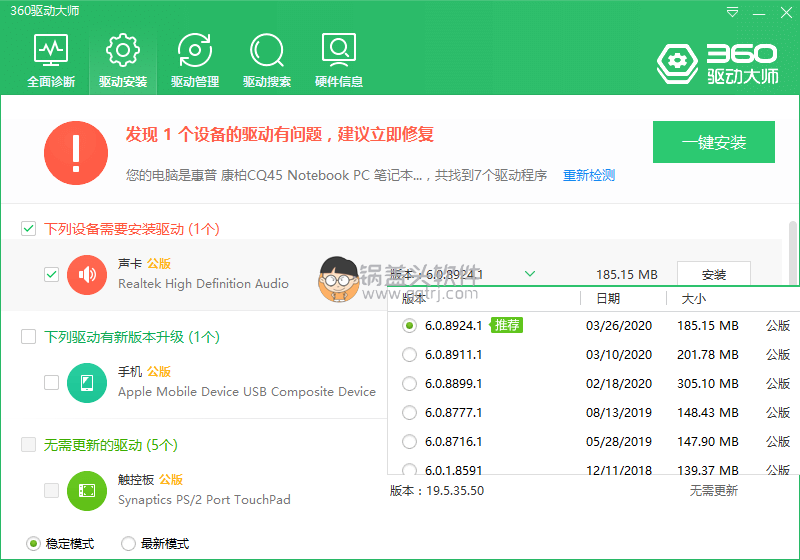Uncheck the Realtek High Definition Audio checkbox

pyautogui.click(x=52, y=275)
